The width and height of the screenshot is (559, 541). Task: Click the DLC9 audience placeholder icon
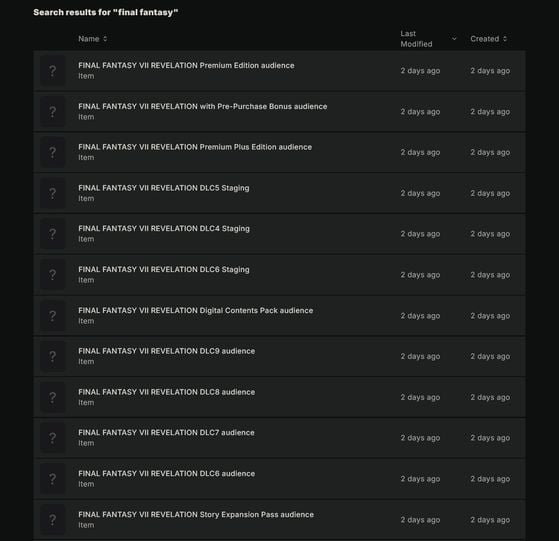click(x=52, y=356)
